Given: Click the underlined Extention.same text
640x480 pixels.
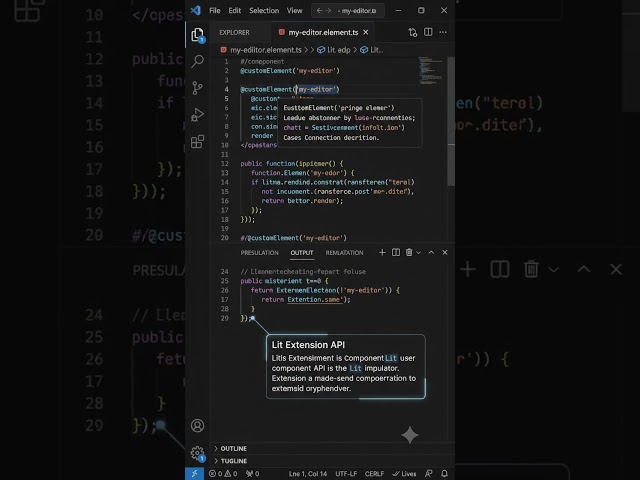Looking at the screenshot, I should [x=315, y=300].
